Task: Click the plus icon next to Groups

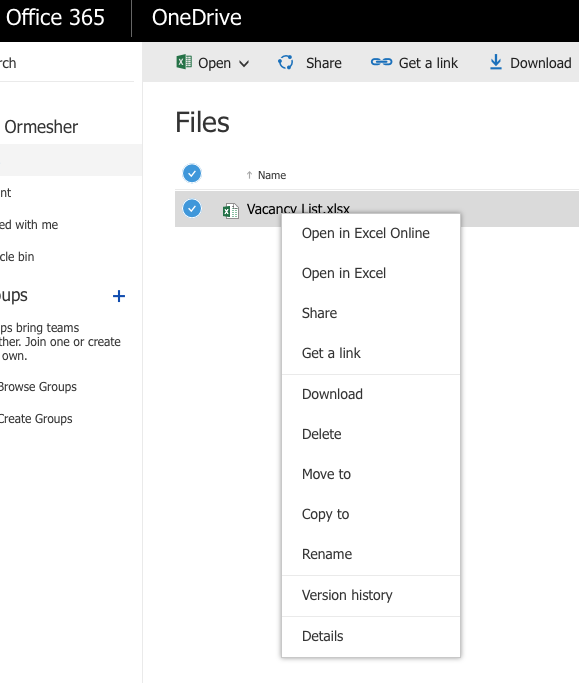Action: (x=119, y=296)
